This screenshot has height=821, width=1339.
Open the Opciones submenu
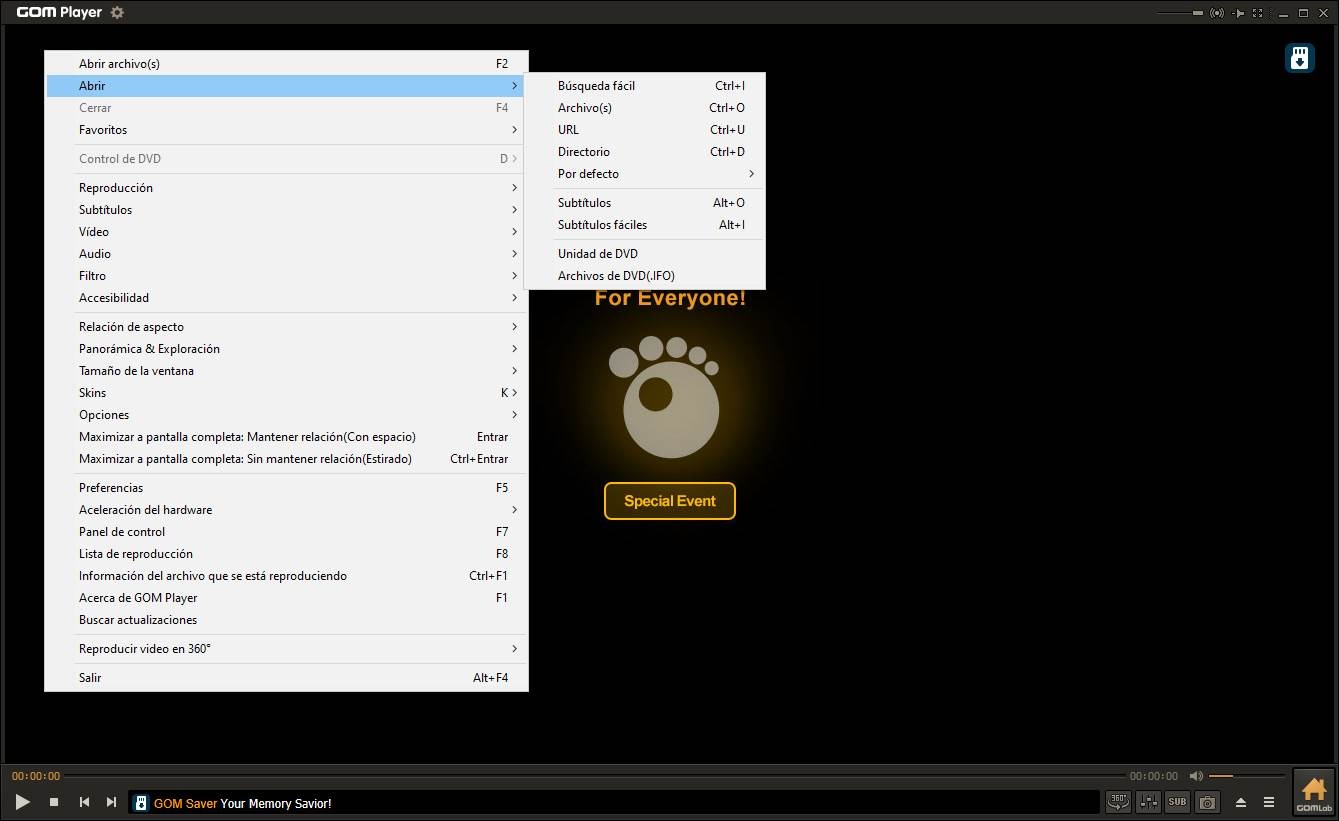286,415
